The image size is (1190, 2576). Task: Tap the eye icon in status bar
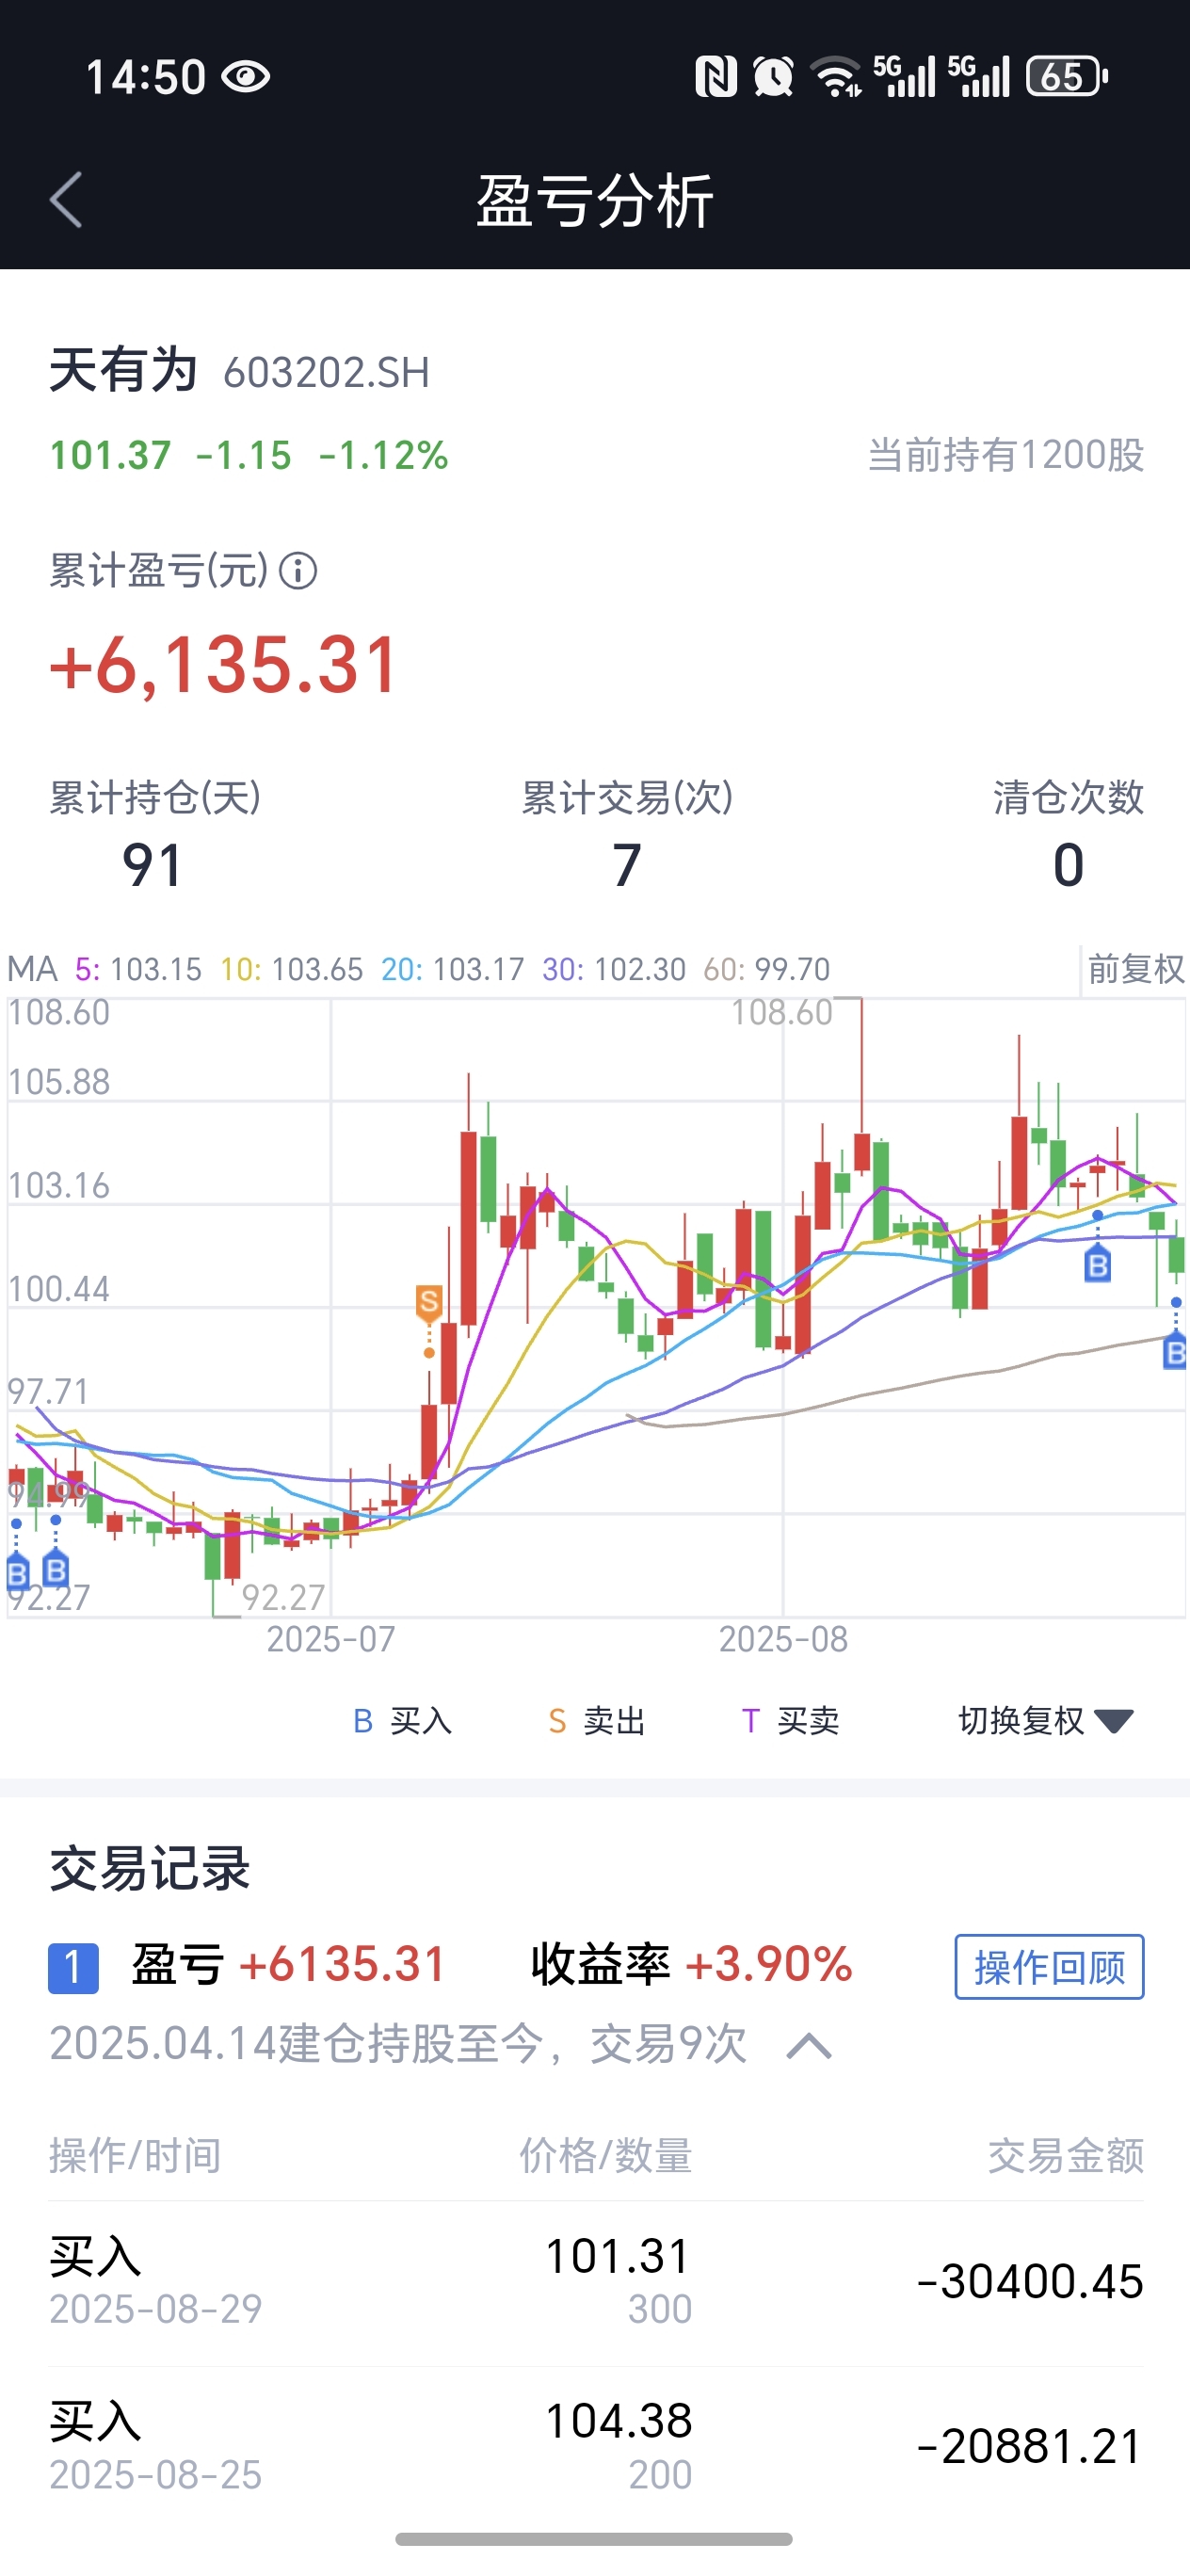(246, 77)
